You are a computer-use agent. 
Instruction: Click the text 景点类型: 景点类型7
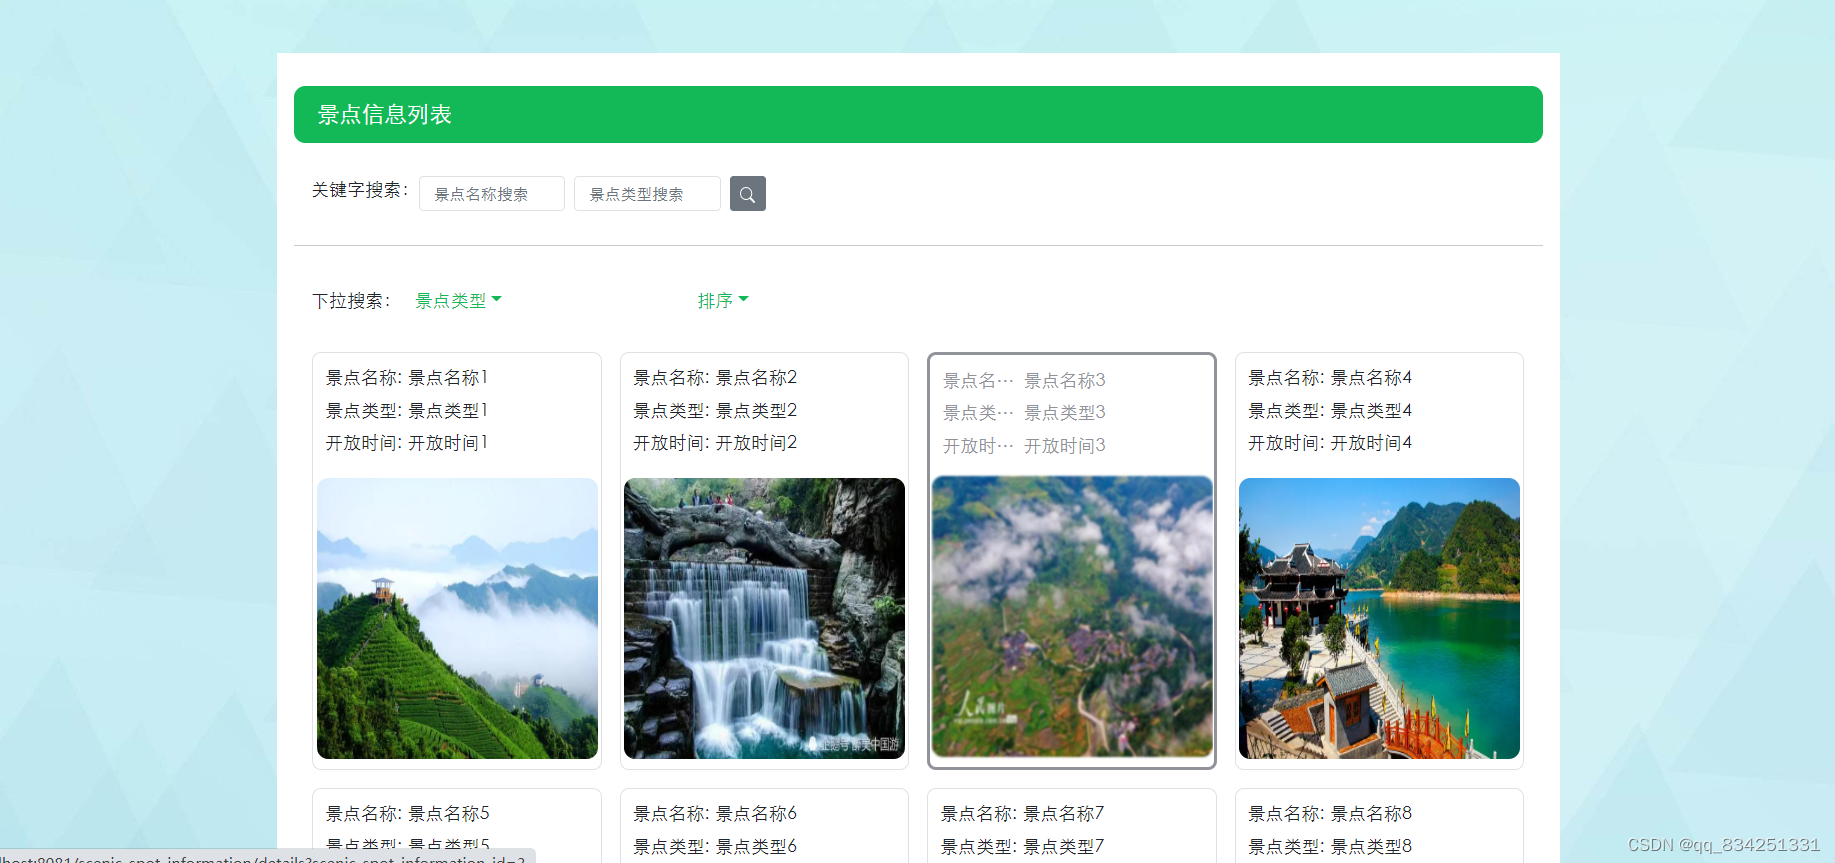click(x=1023, y=847)
